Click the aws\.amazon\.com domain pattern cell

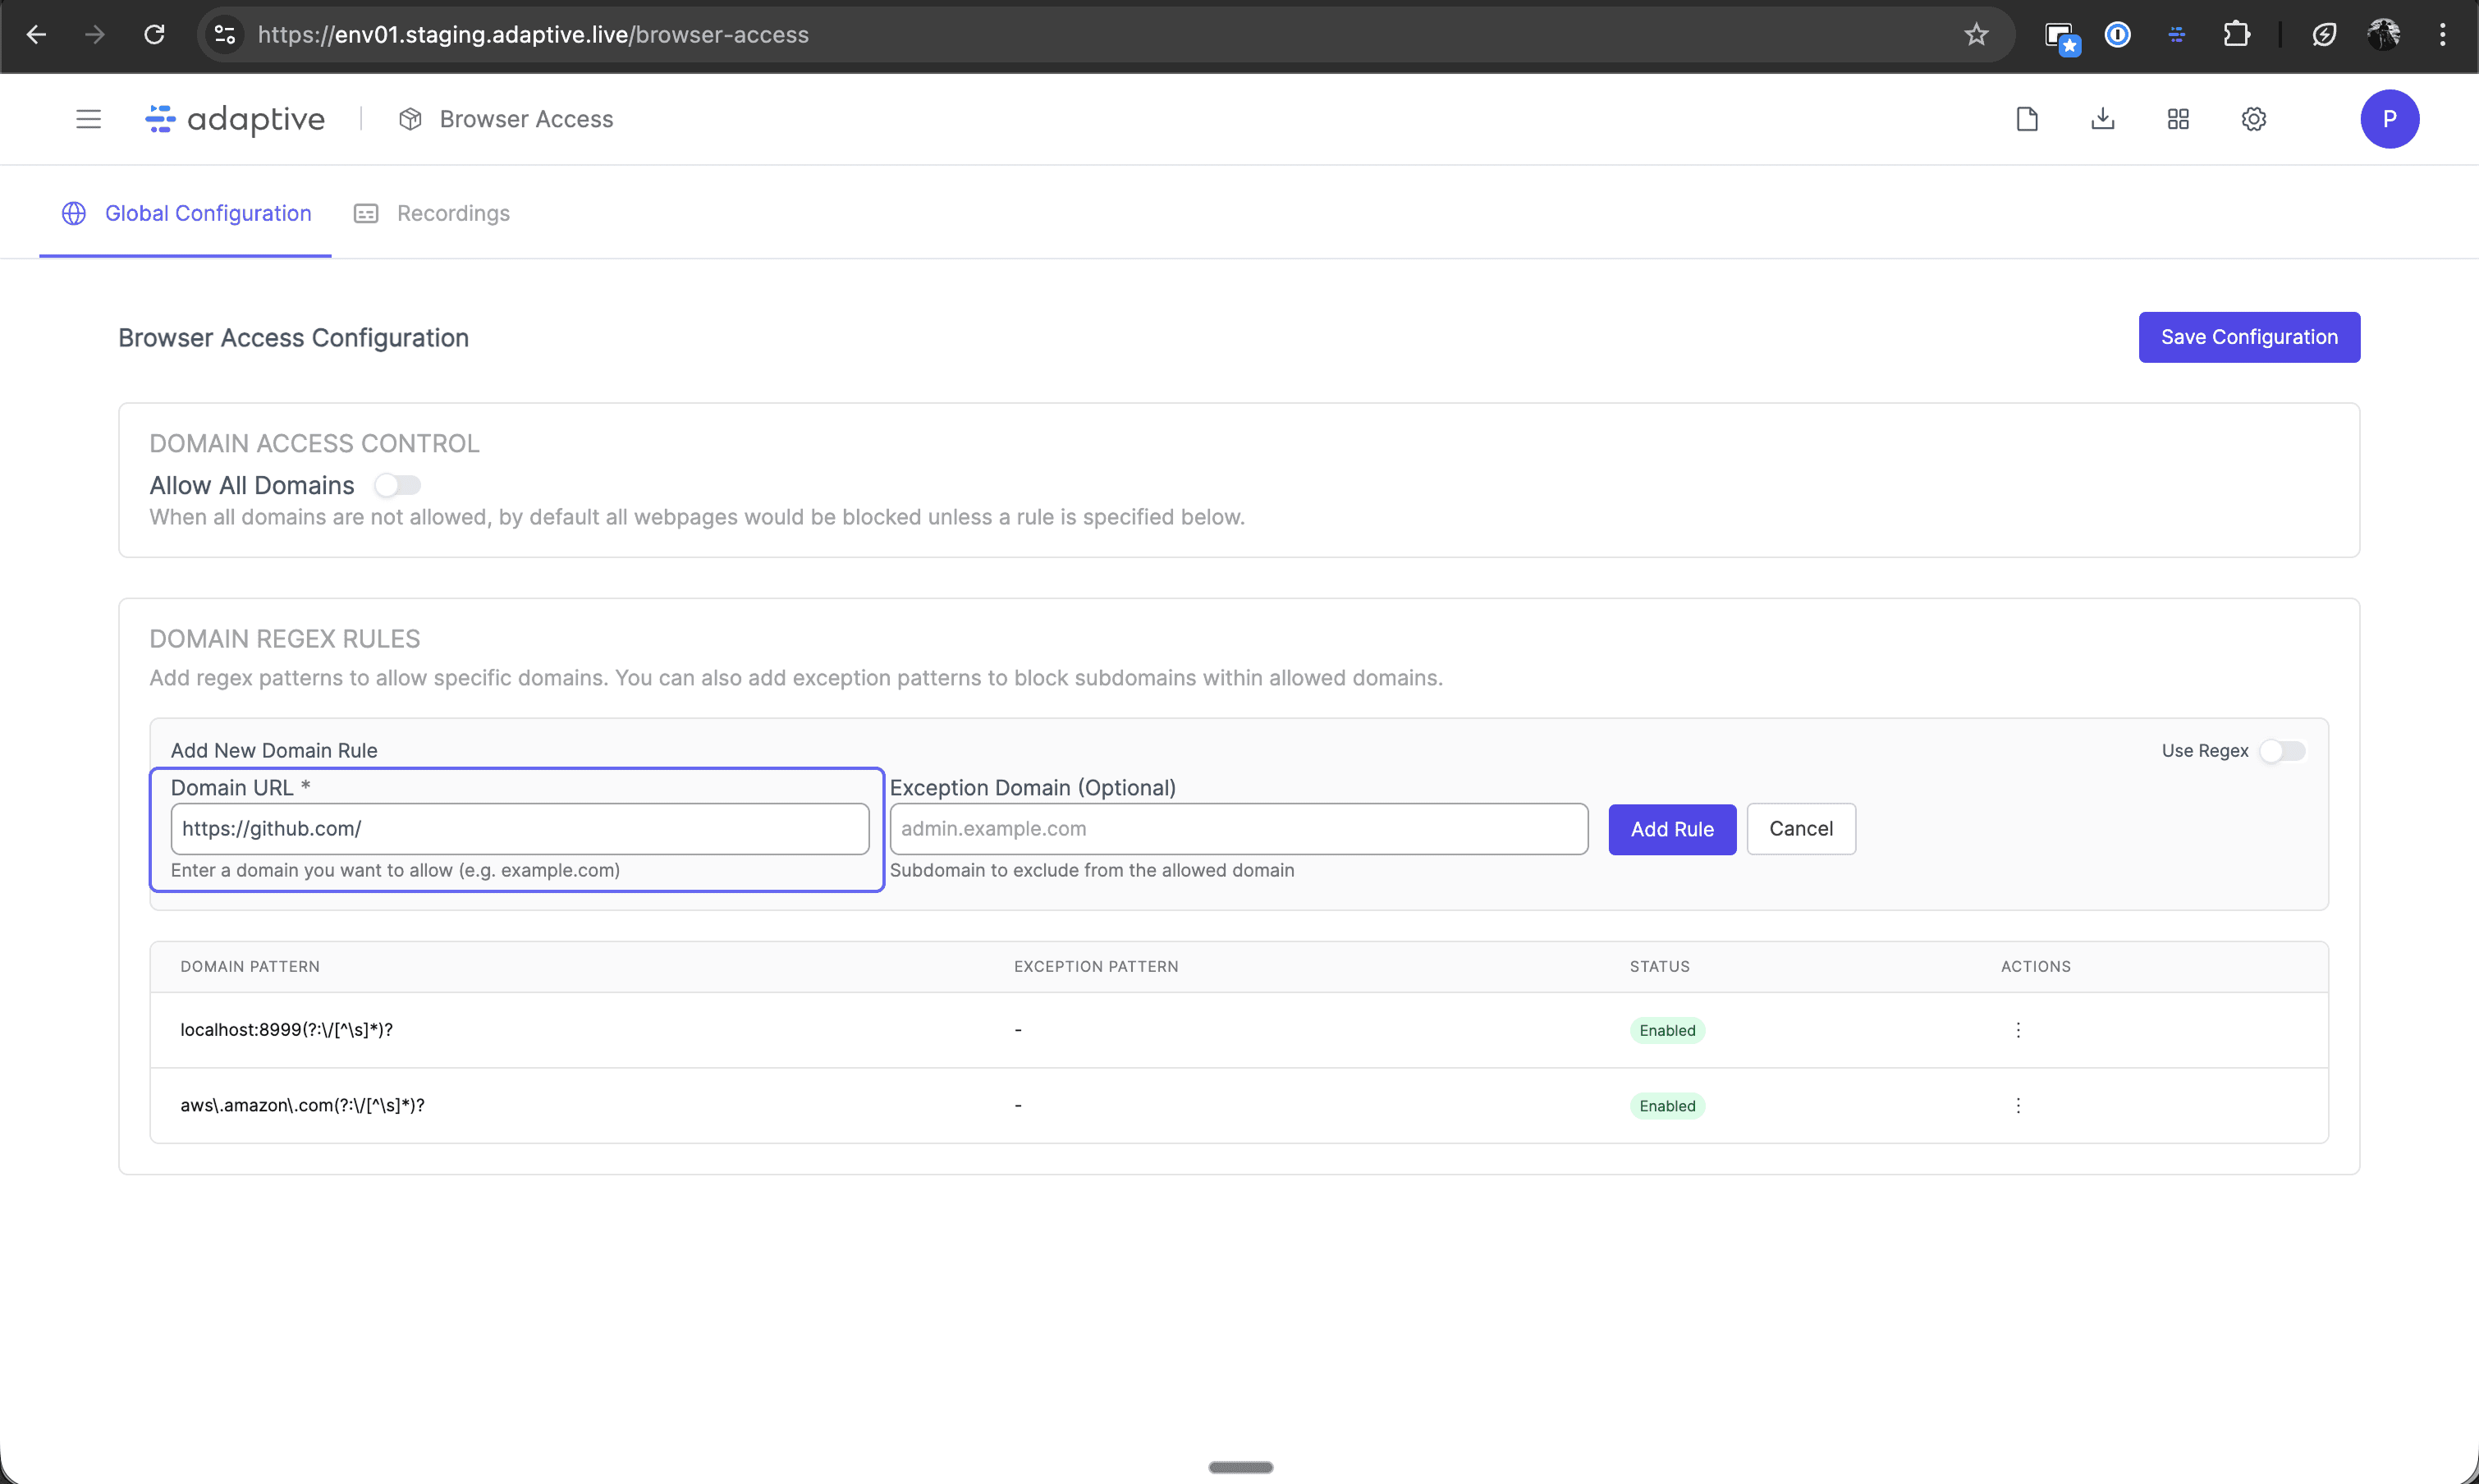click(x=302, y=1106)
